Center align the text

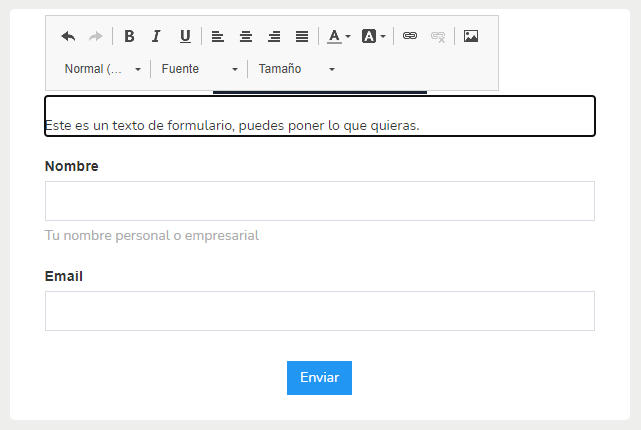pyautogui.click(x=246, y=36)
